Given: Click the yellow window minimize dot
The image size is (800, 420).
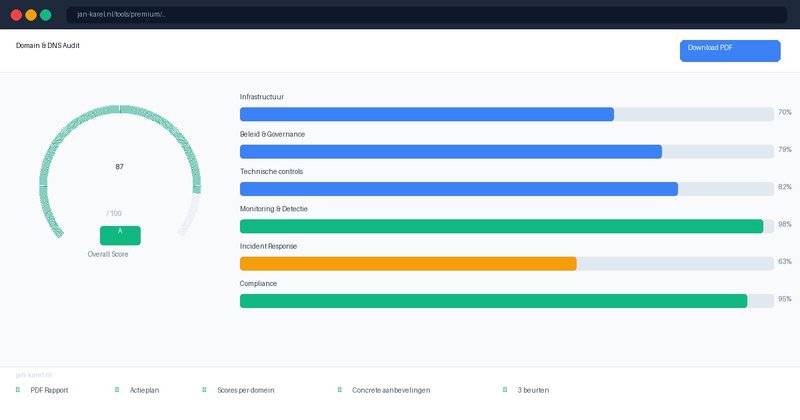Looking at the screenshot, I should [31, 15].
